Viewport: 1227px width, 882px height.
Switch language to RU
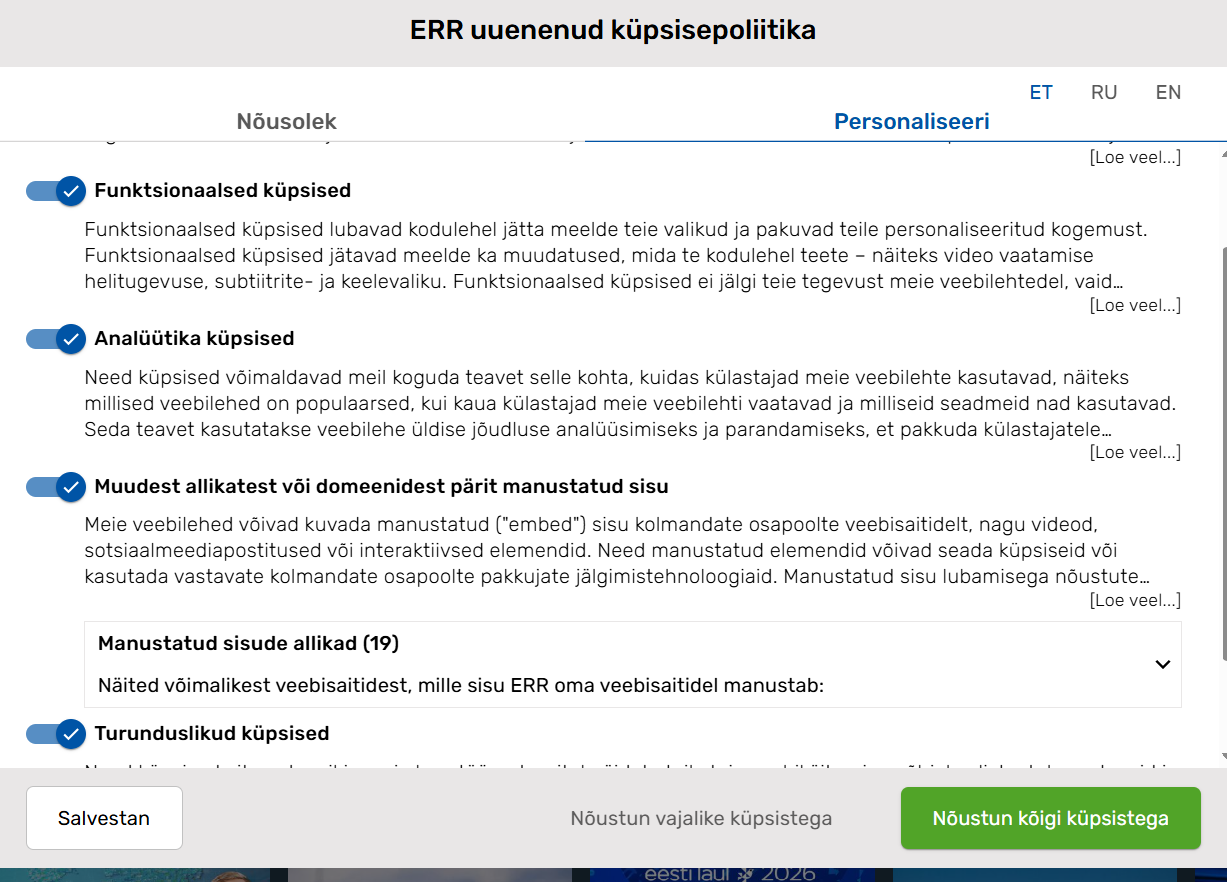tap(1104, 93)
